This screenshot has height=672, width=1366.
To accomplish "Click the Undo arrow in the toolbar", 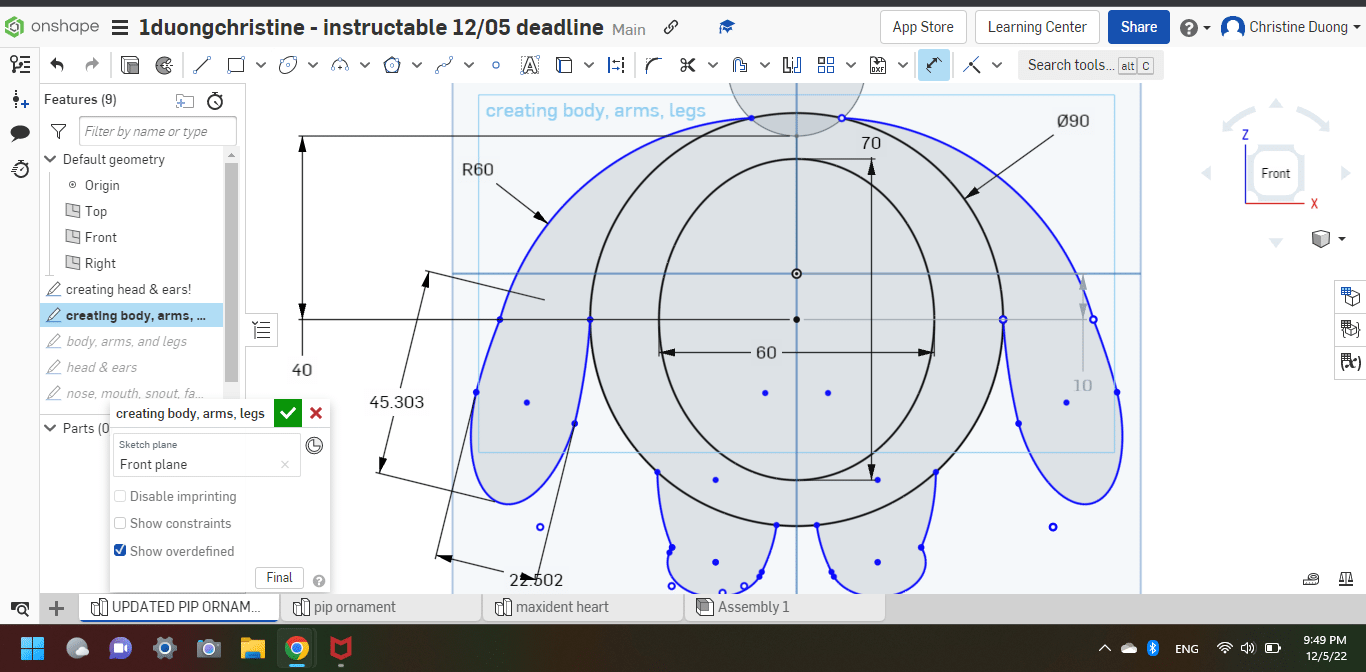I will pos(57,65).
